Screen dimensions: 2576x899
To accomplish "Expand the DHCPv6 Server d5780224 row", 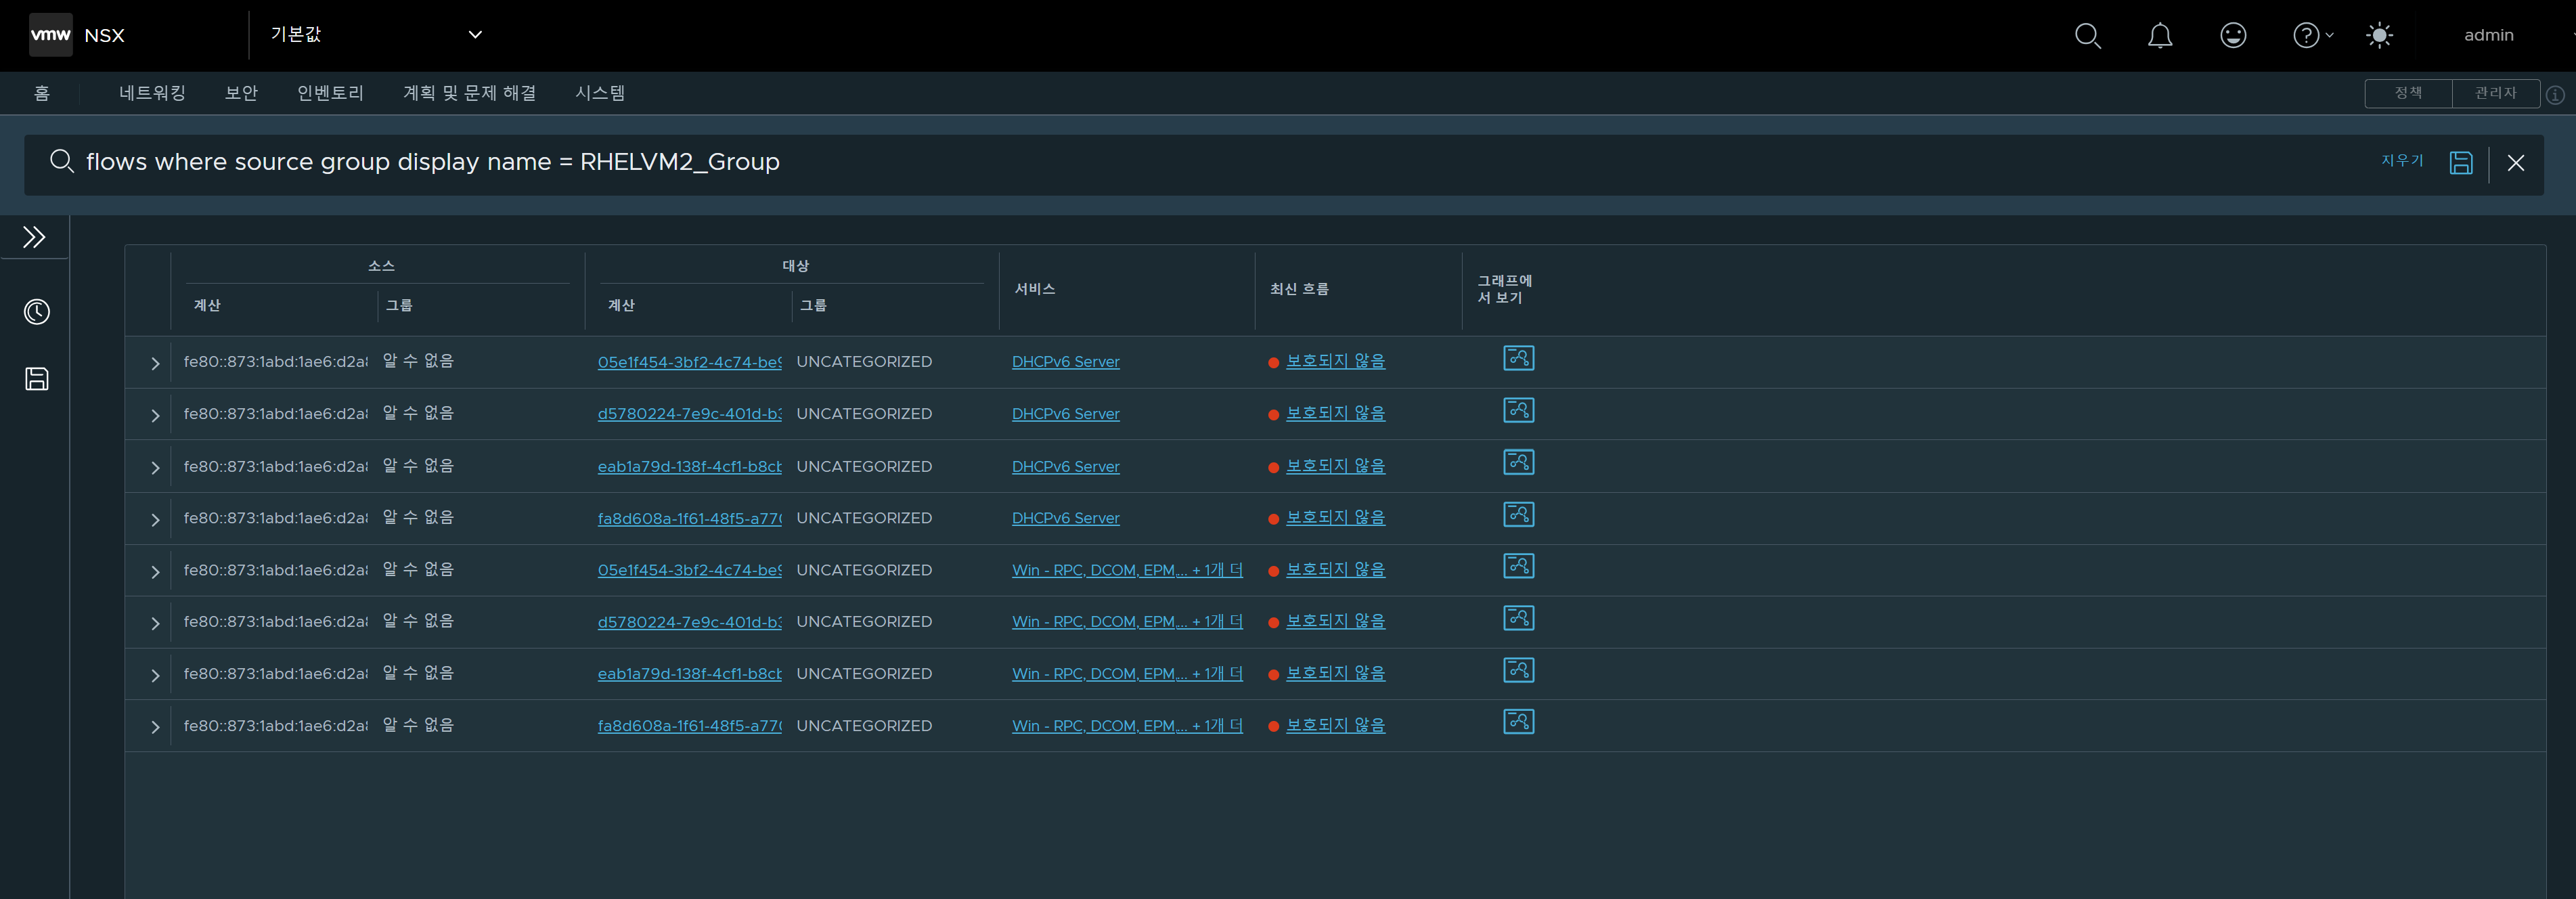I will click(x=155, y=415).
